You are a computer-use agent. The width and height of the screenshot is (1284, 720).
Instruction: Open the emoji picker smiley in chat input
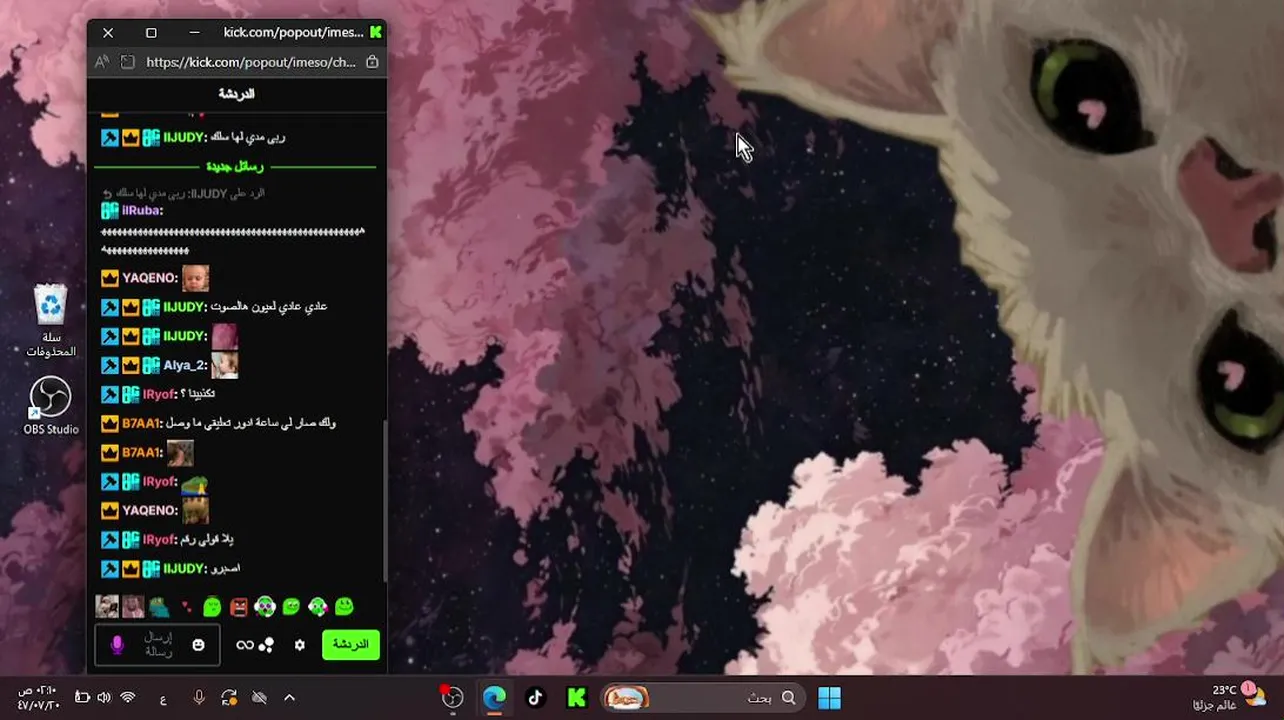(x=198, y=645)
